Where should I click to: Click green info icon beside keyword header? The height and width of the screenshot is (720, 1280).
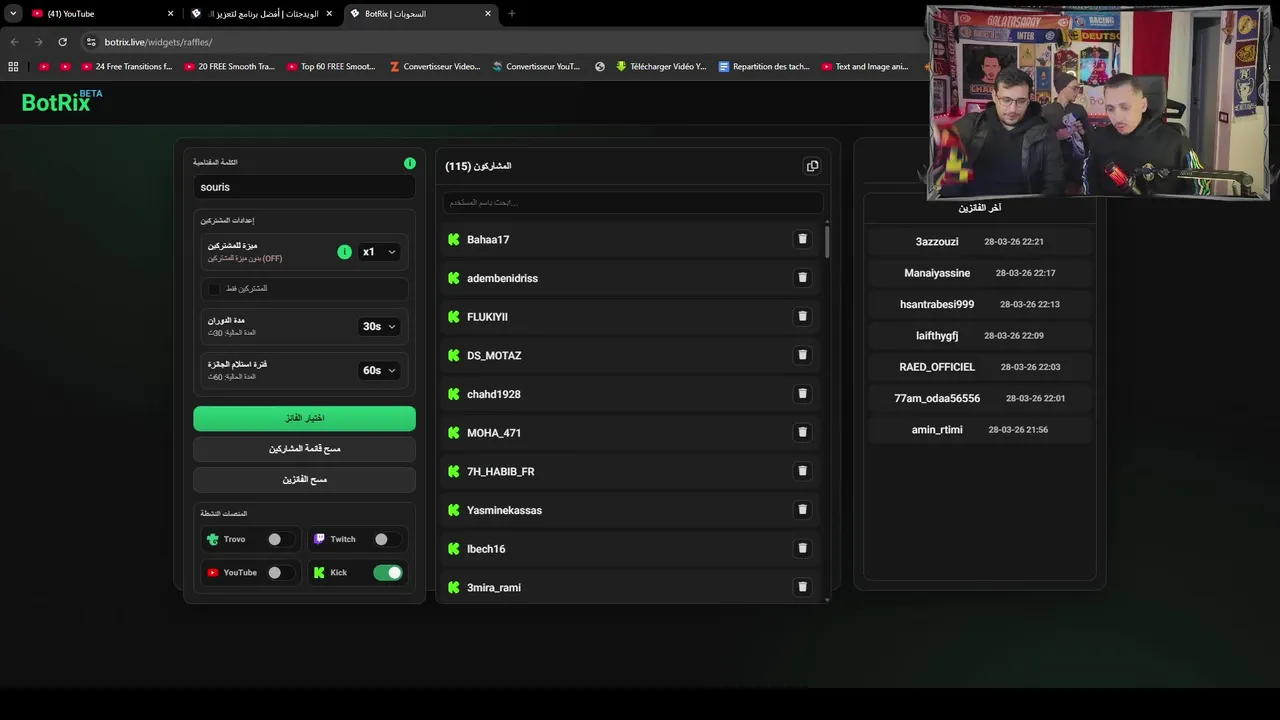(410, 163)
